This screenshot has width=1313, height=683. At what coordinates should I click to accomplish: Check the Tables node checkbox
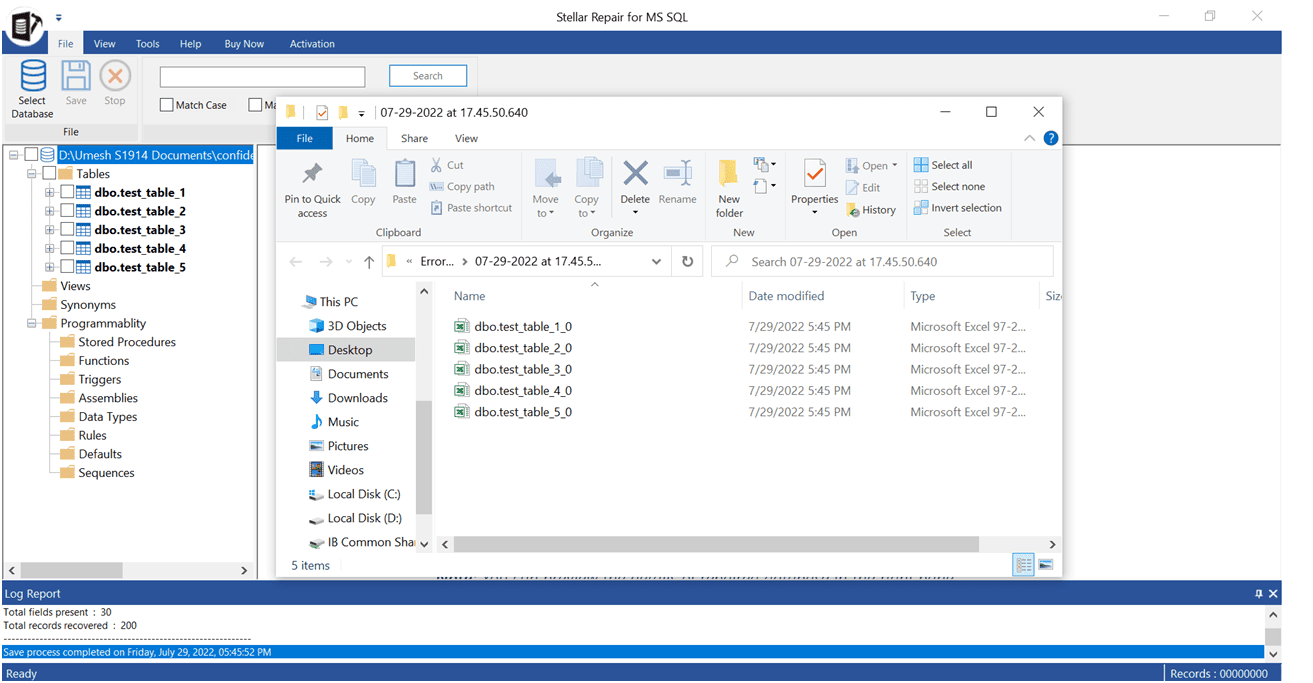(x=49, y=174)
